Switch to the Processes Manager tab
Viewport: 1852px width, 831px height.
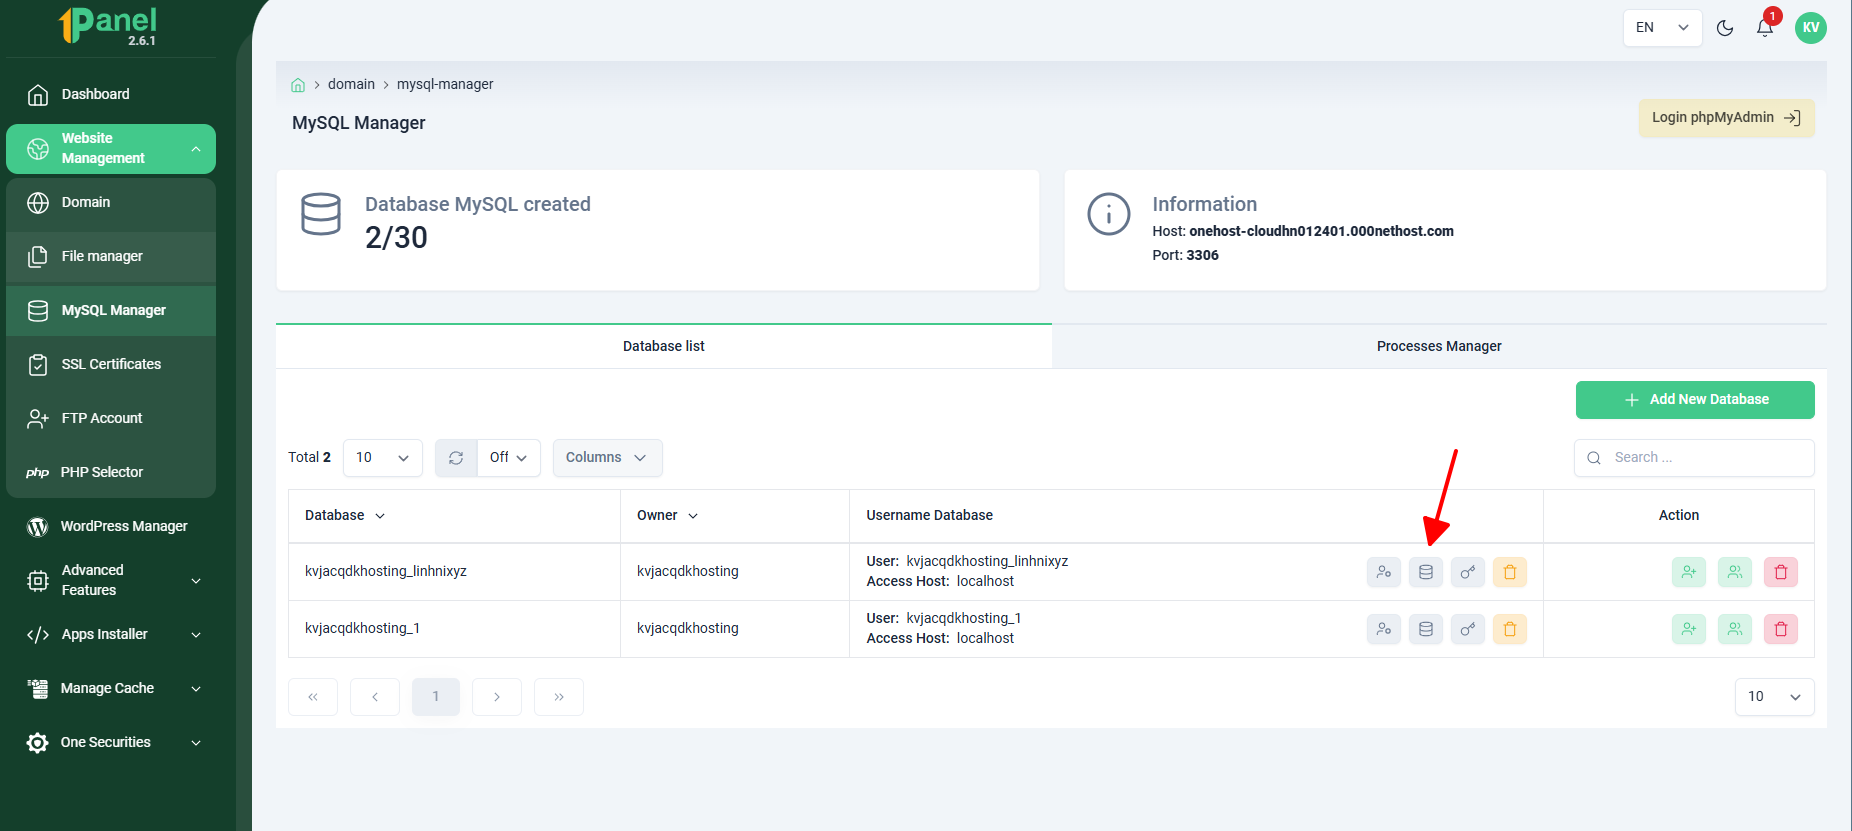pos(1439,346)
